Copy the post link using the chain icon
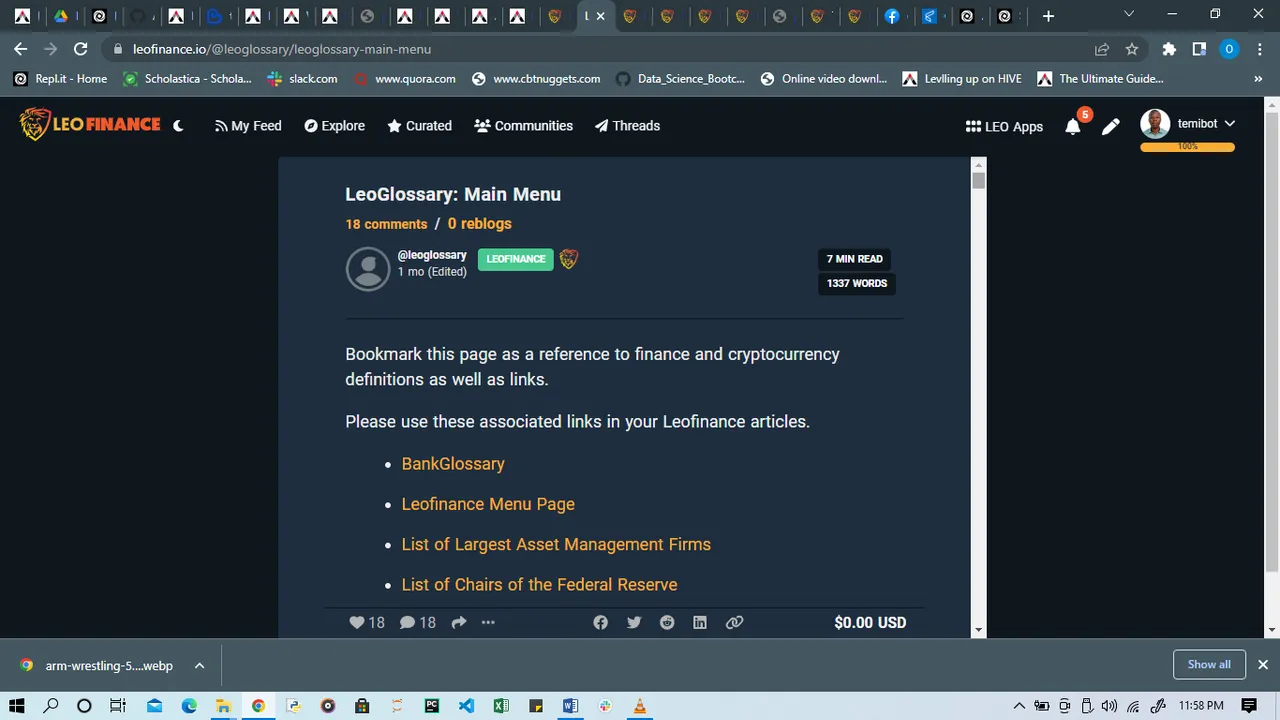Viewport: 1280px width, 720px height. 734,622
